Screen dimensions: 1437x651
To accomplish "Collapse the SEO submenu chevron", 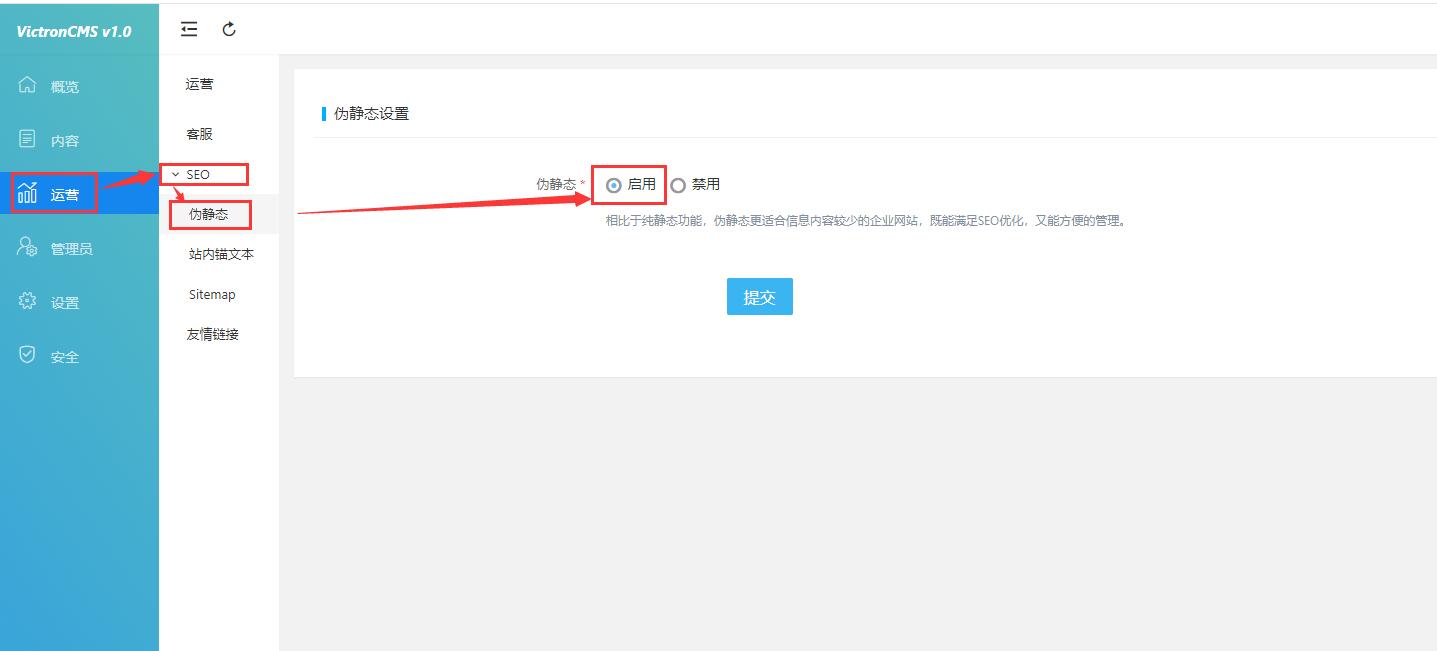I will pos(176,175).
